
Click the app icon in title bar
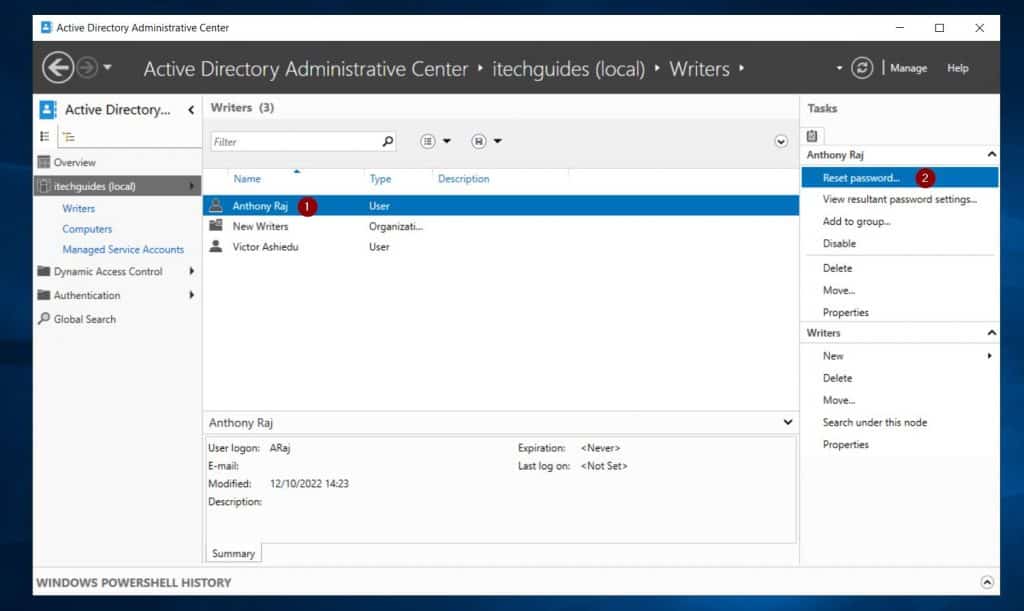point(46,27)
